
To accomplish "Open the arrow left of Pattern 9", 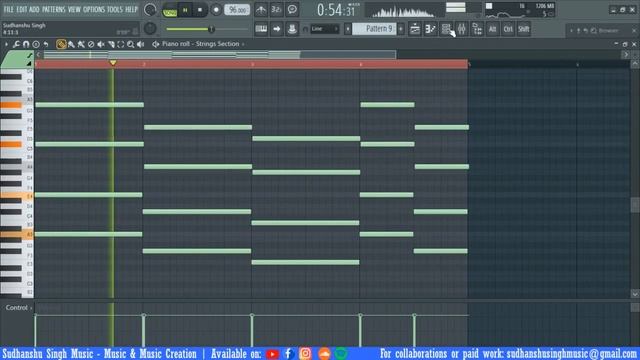I will 347,29.
